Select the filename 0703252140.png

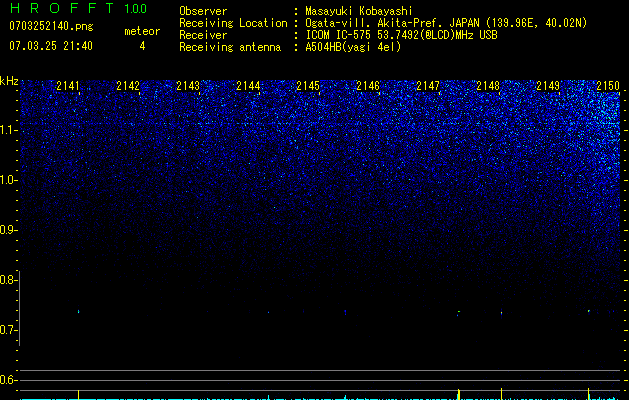tap(51, 26)
